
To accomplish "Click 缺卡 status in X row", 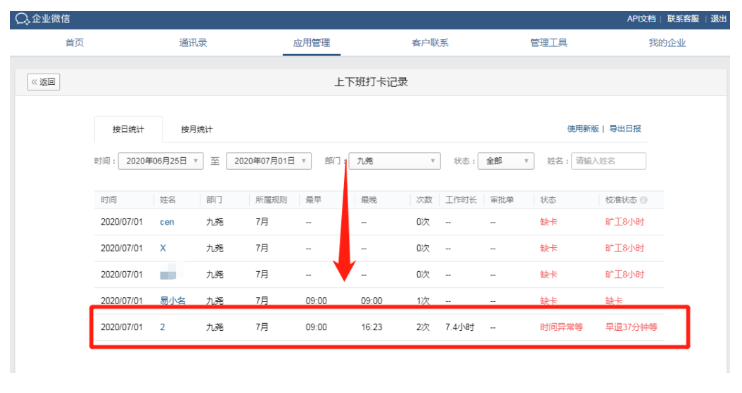I will (x=548, y=248).
